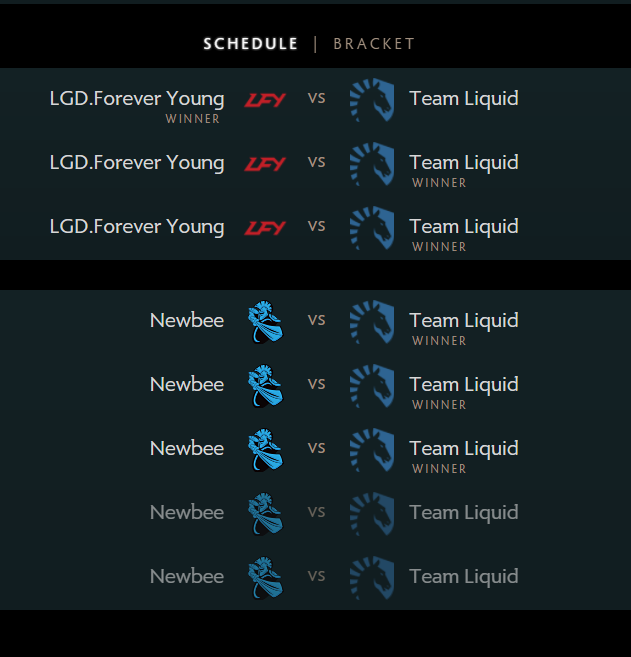The height and width of the screenshot is (657, 631).
Task: Click dimmed Team Liquid logo in last match
Action: [x=372, y=578]
